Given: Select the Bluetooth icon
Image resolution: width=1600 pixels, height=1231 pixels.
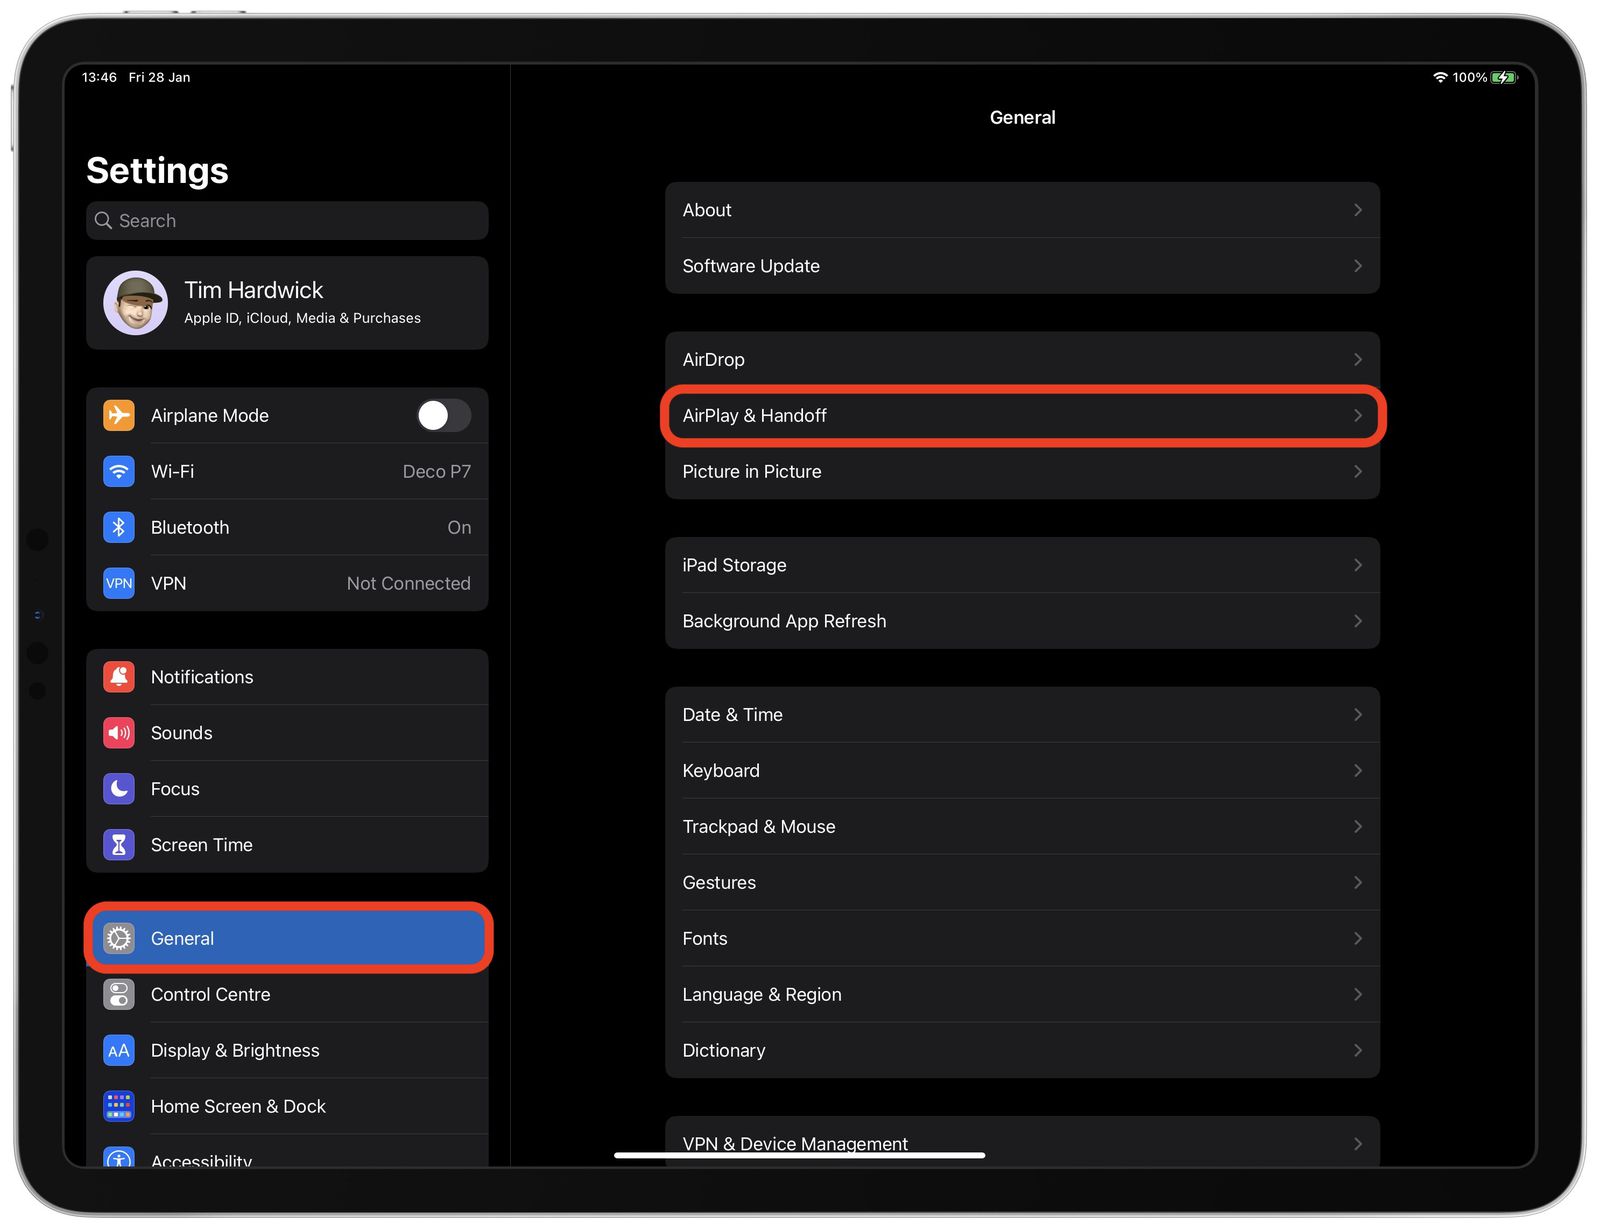Looking at the screenshot, I should tap(118, 527).
